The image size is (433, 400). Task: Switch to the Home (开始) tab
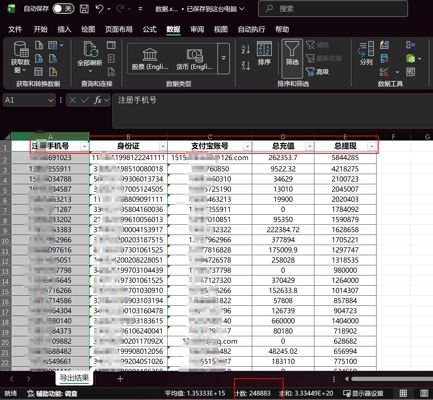40,29
